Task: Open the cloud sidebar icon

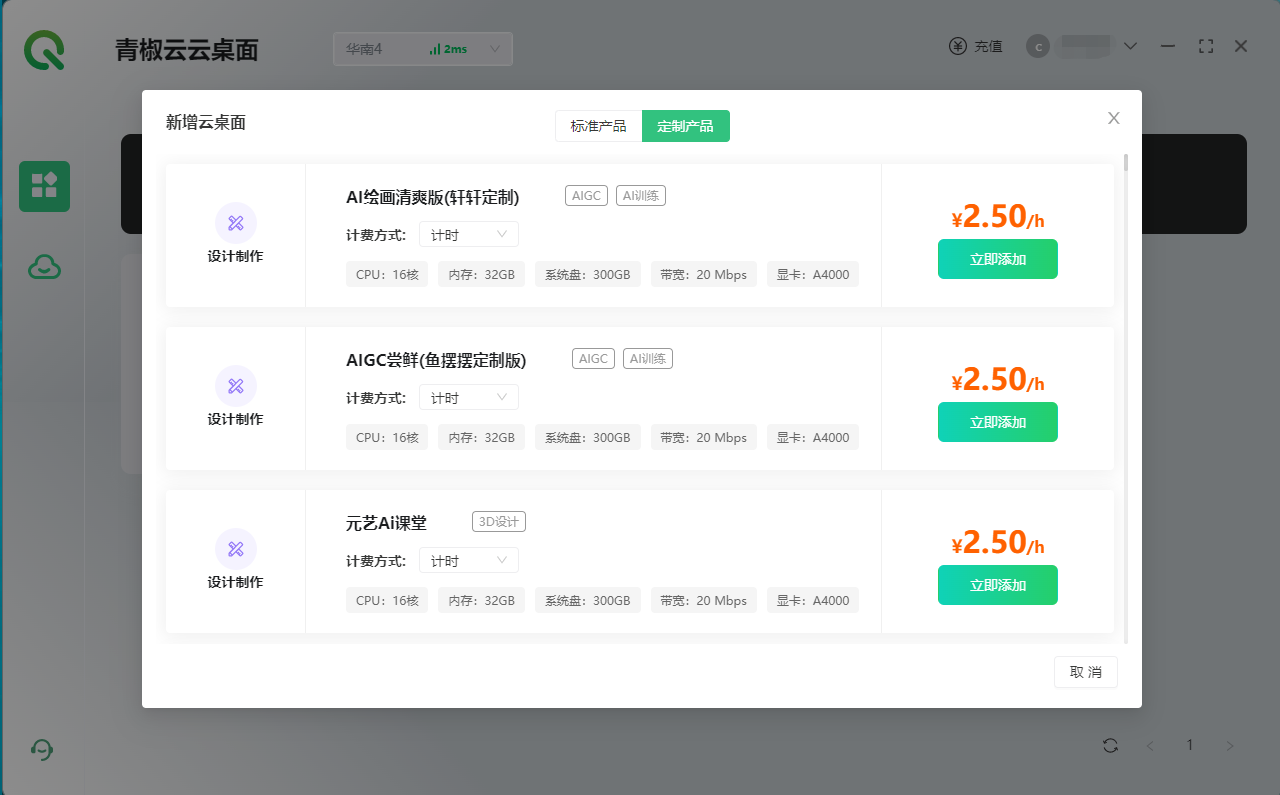Action: click(x=44, y=266)
